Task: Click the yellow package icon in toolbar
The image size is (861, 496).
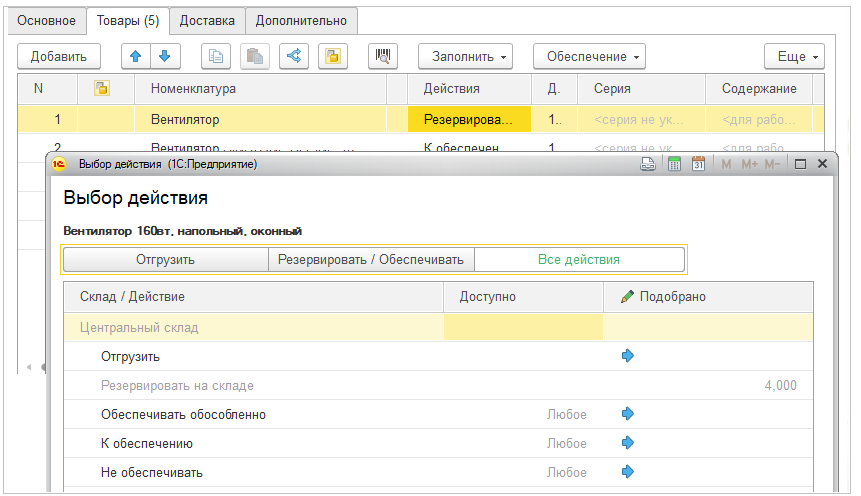Action: [x=333, y=57]
